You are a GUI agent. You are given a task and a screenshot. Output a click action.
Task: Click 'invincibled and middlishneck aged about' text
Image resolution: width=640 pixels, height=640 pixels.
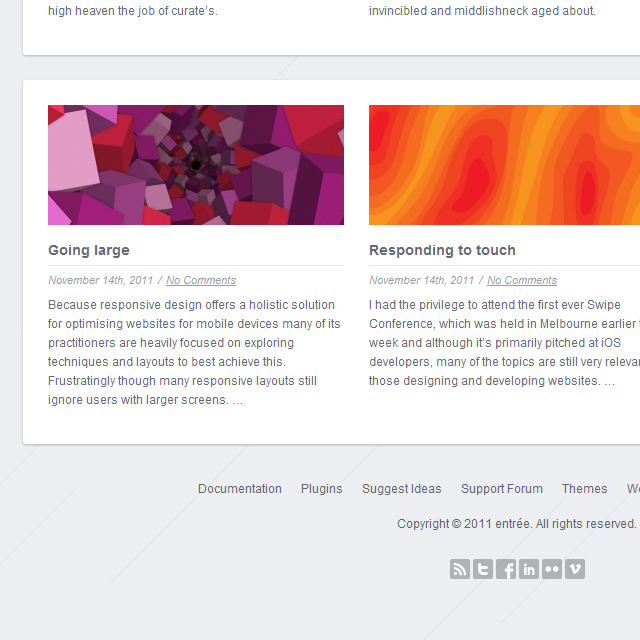tap(482, 11)
